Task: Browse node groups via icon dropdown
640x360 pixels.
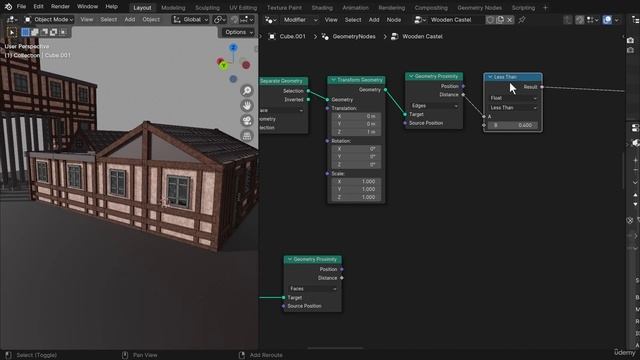Action: click(420, 20)
